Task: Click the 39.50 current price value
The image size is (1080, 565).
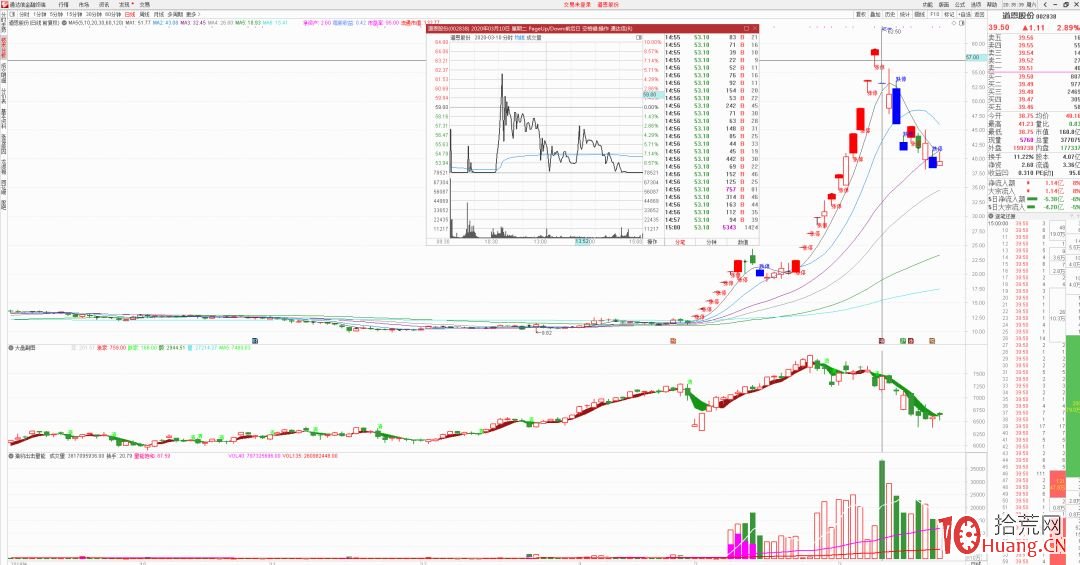Action: coord(999,28)
